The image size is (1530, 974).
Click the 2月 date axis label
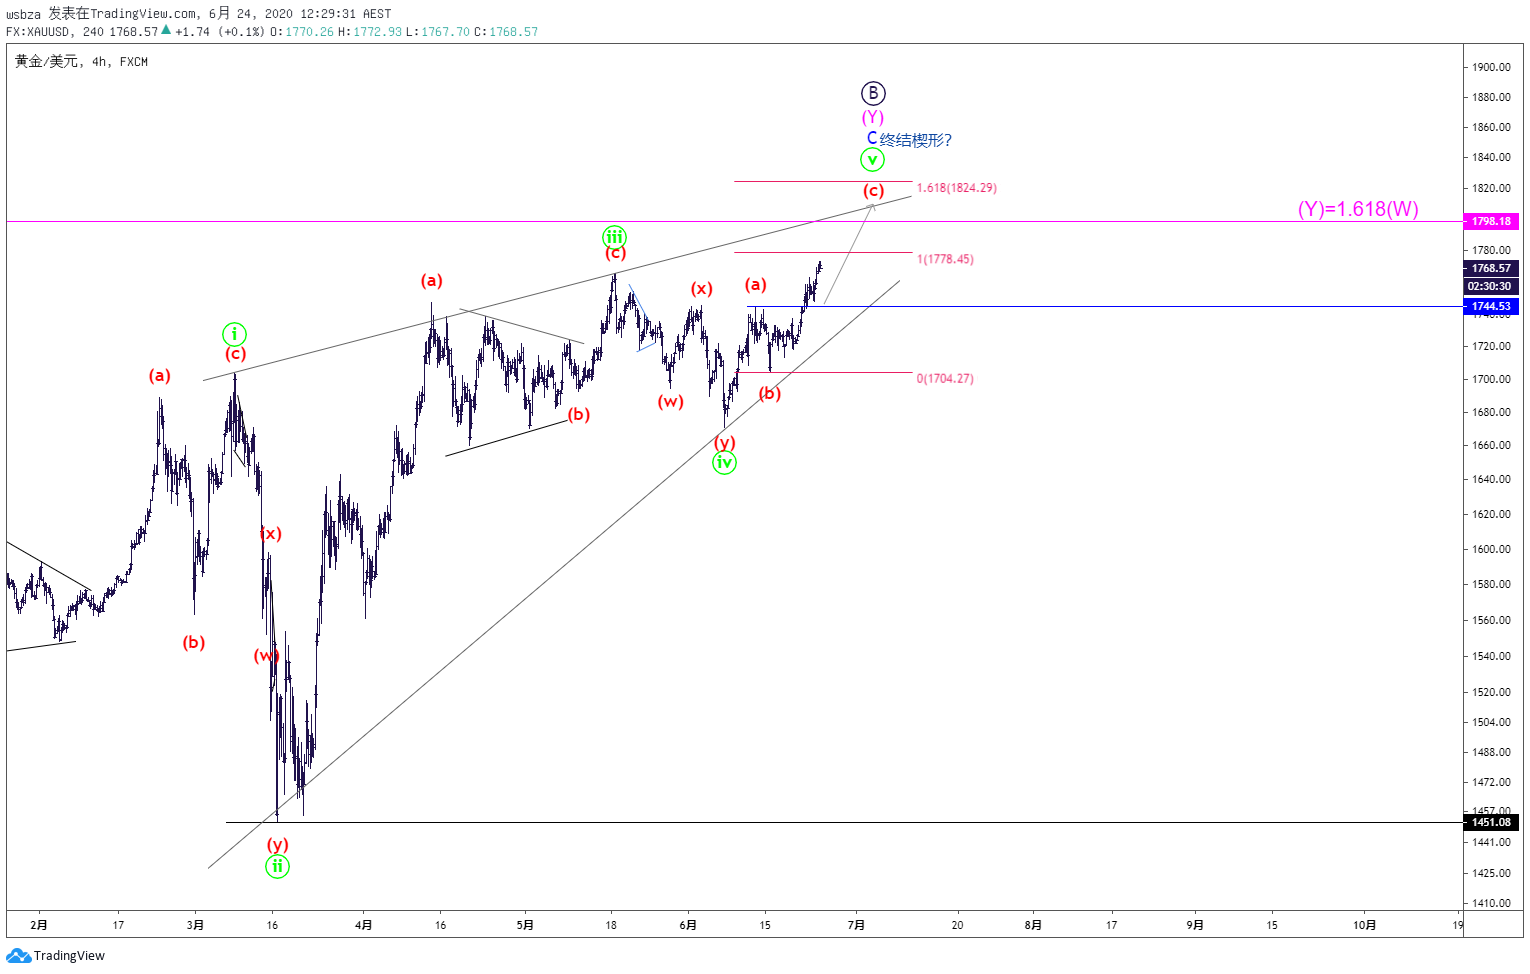pyautogui.click(x=39, y=925)
